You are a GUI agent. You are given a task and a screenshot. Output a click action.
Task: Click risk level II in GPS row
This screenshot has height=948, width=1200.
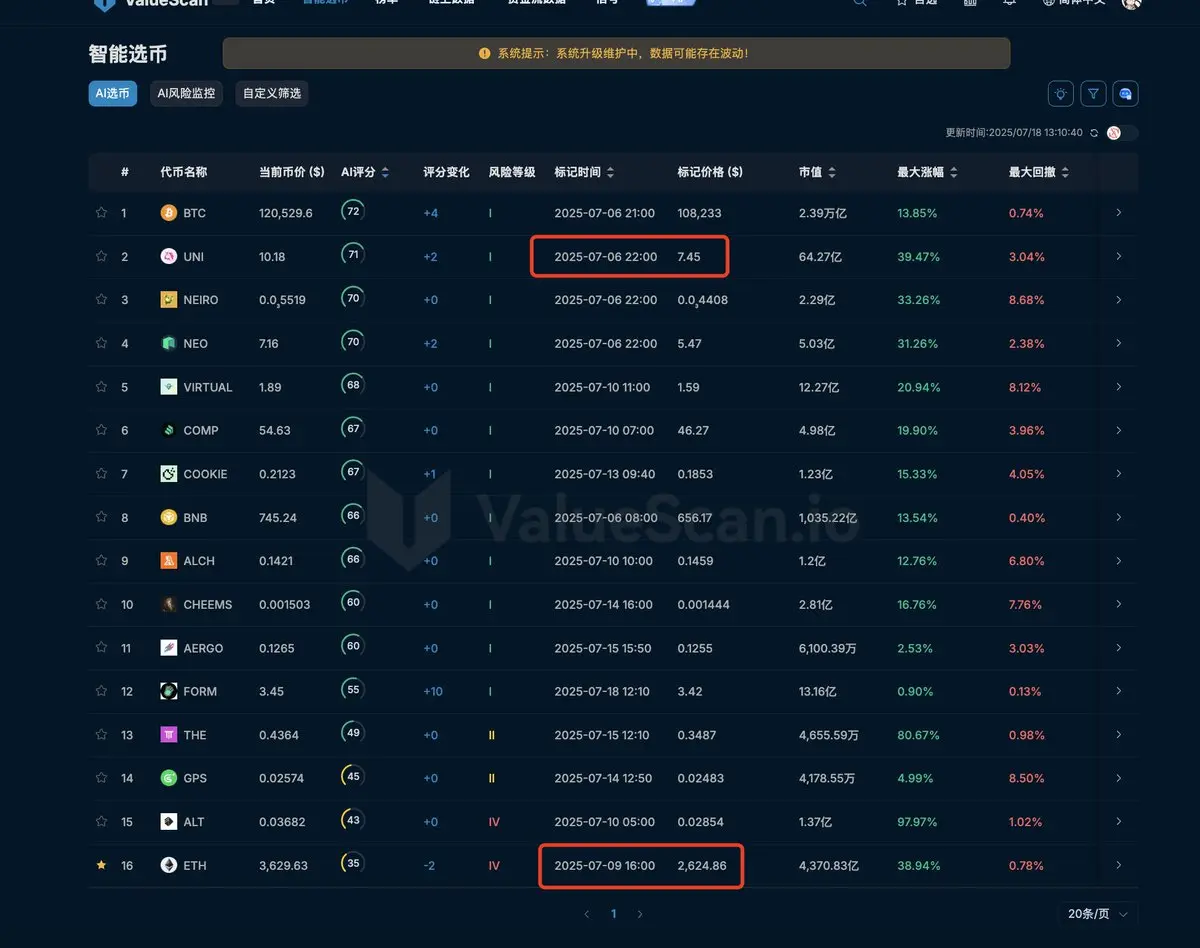point(492,778)
